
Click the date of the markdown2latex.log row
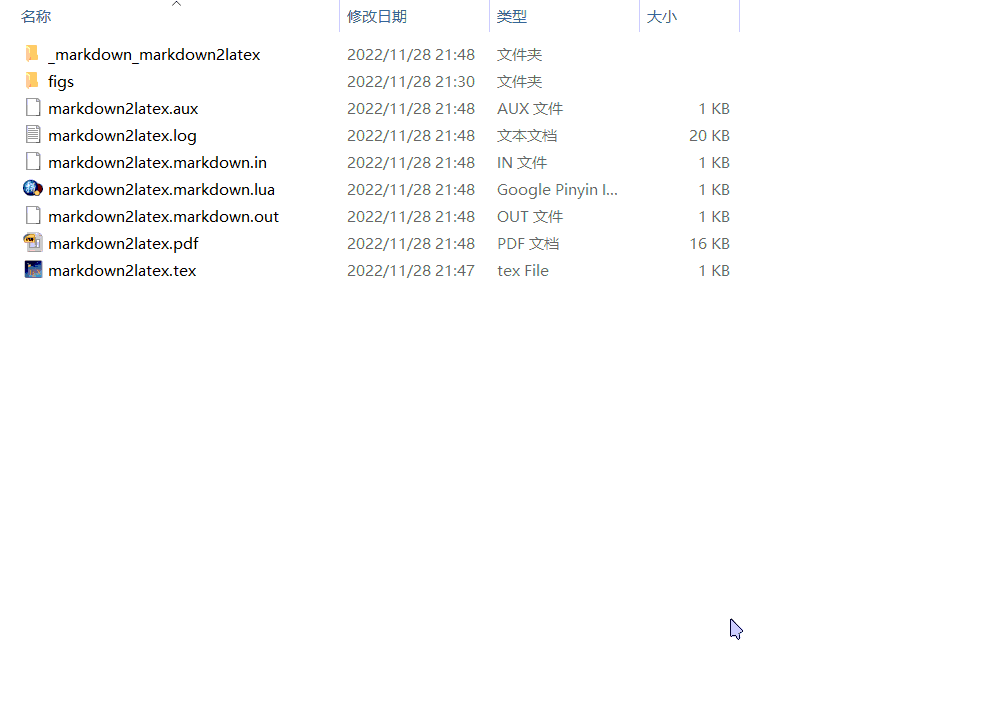point(411,136)
